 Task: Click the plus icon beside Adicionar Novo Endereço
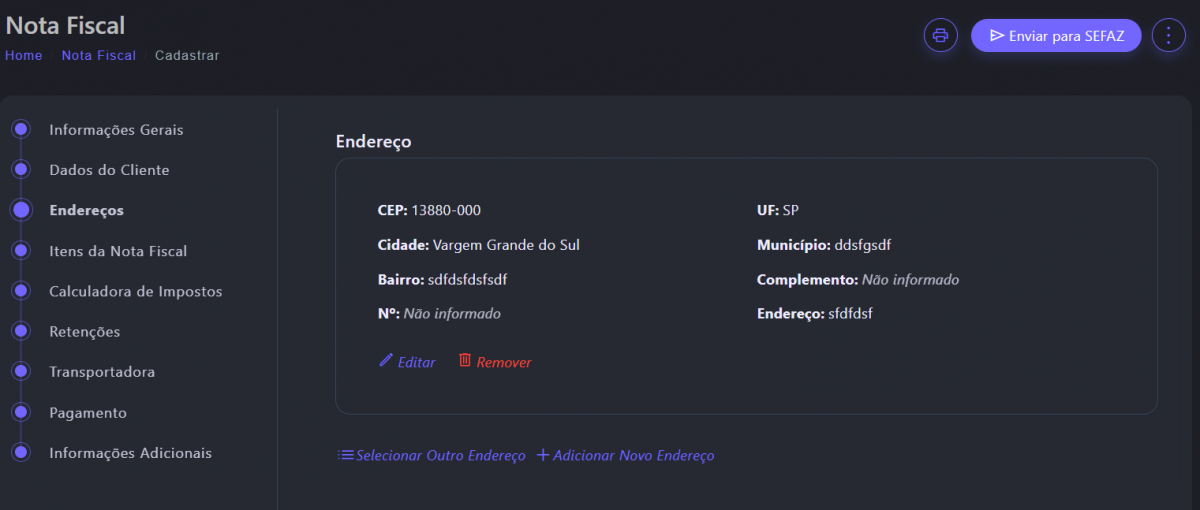click(x=543, y=455)
